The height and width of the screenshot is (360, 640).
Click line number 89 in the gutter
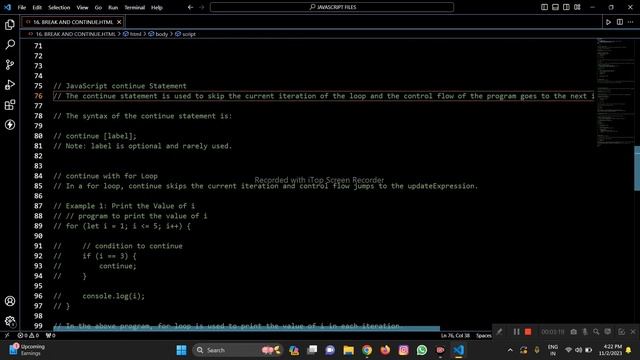point(38,226)
